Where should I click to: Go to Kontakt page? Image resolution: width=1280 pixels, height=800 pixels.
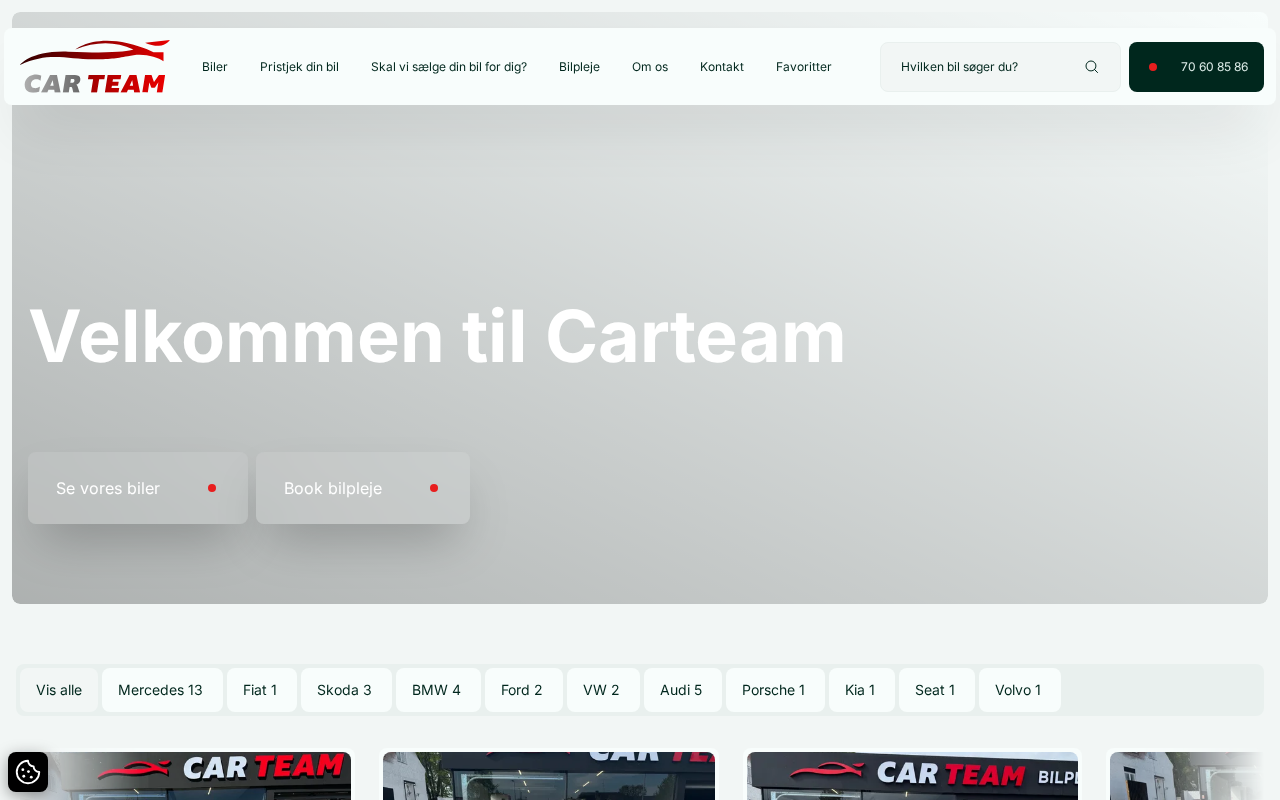pyautogui.click(x=722, y=67)
